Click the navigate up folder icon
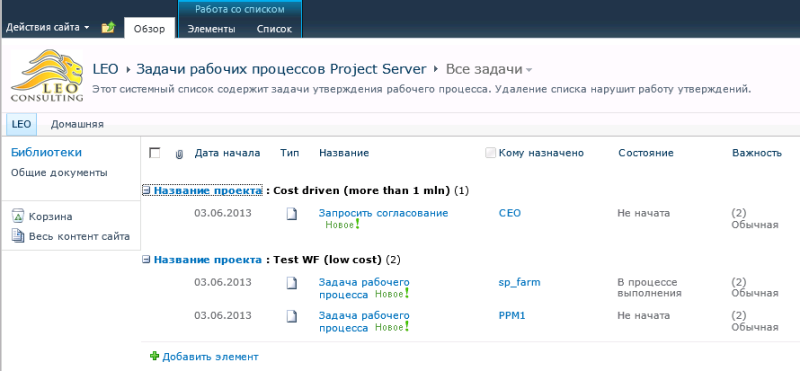This screenshot has width=800, height=371. click(x=108, y=28)
